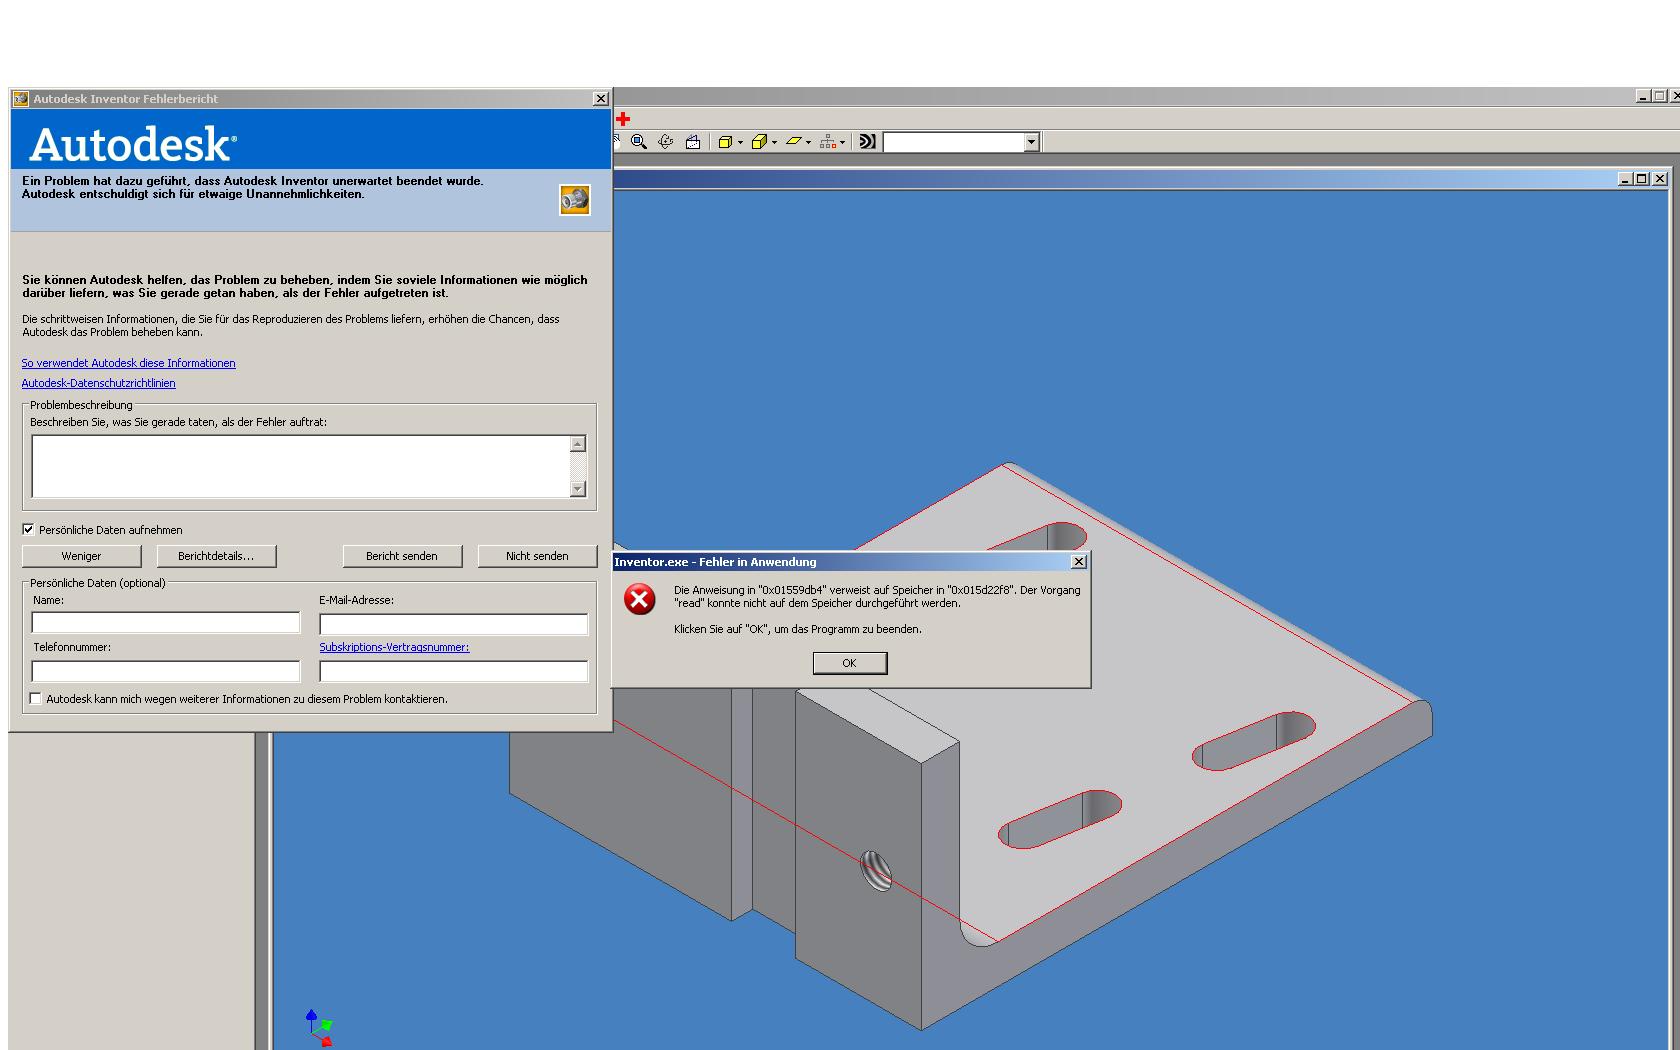Click the perspective camera cube icon

point(760,142)
